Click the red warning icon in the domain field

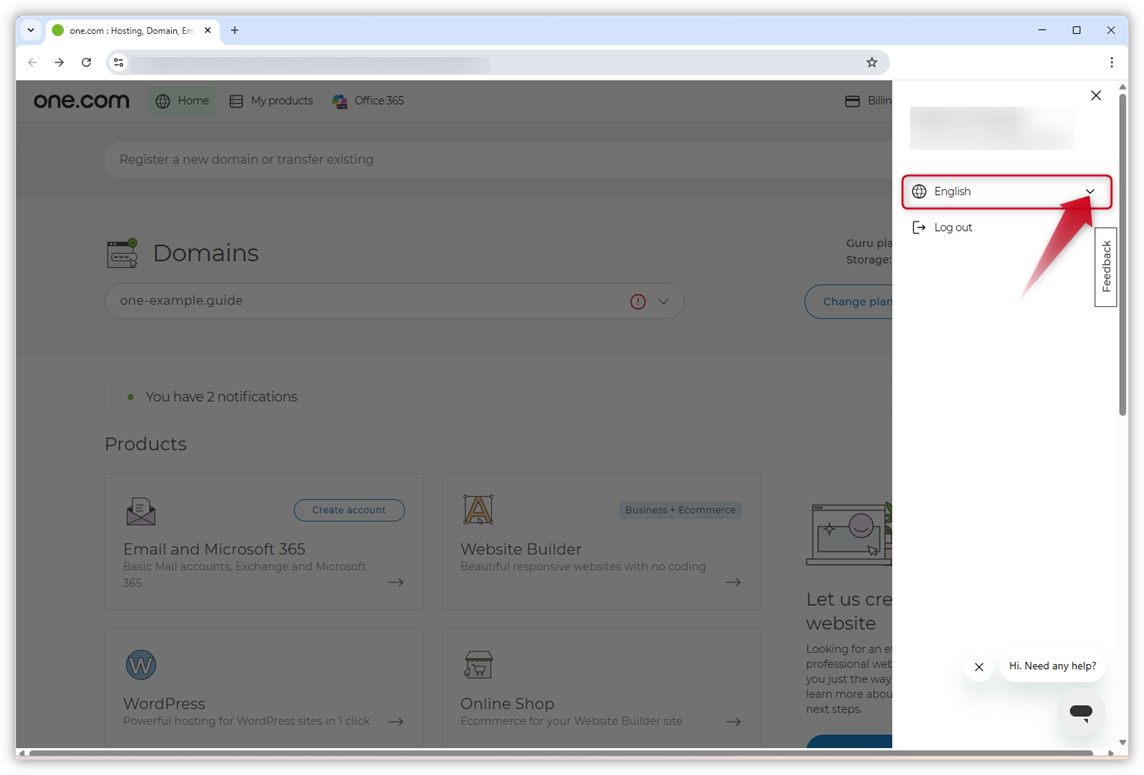(638, 301)
